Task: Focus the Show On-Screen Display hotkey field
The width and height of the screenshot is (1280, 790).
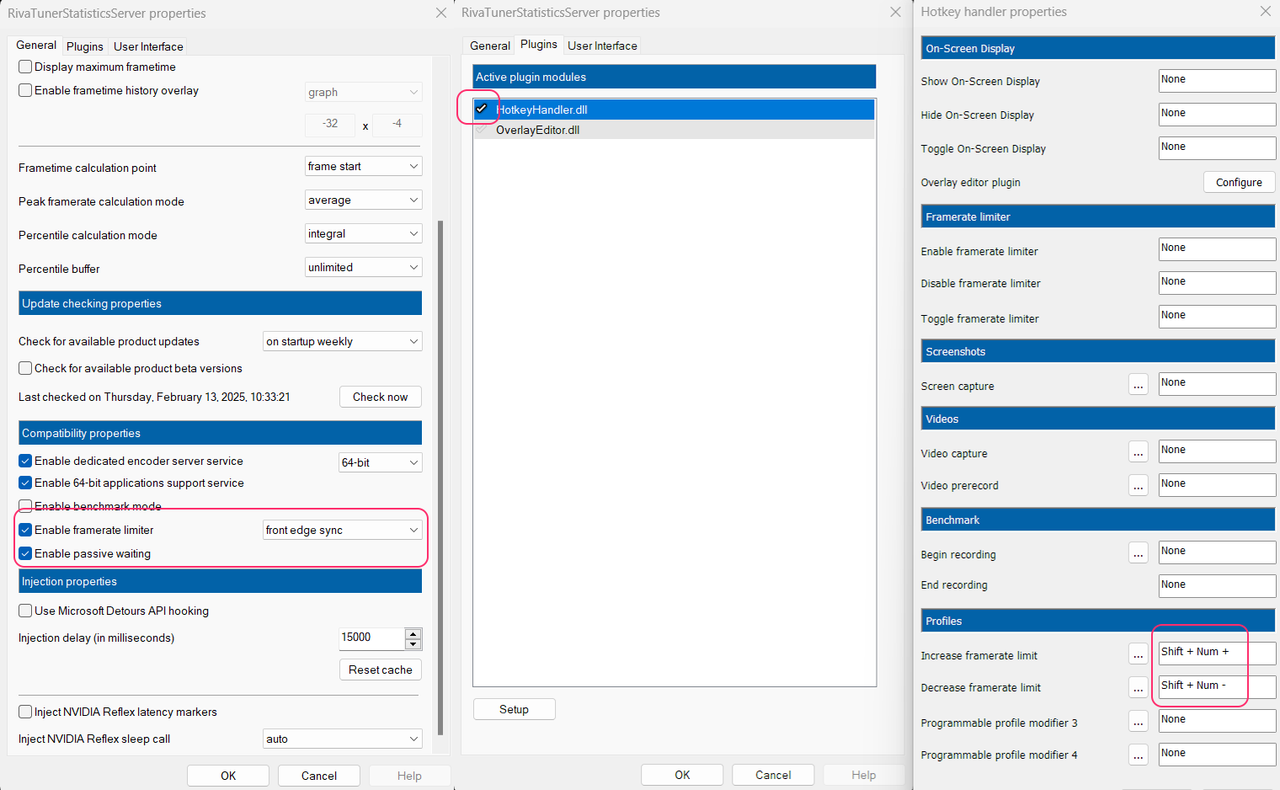Action: pos(1217,81)
